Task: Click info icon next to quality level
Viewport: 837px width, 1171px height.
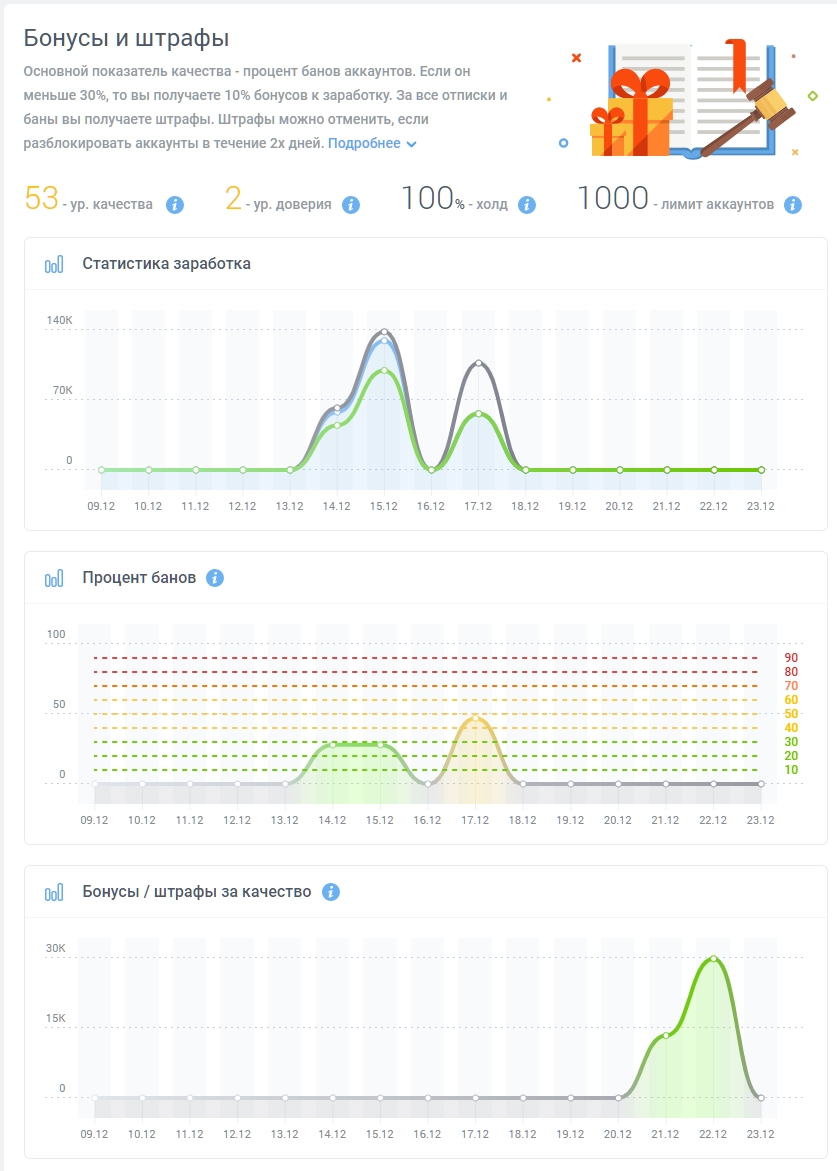Action: pyautogui.click(x=175, y=205)
